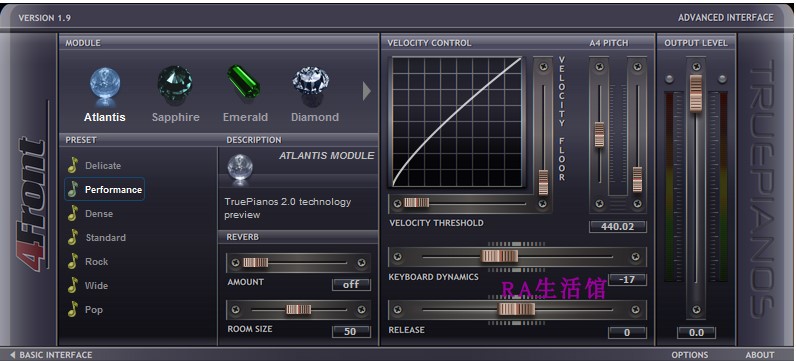Click the A4 pitch value field 440.02
The image size is (796, 361).
pyautogui.click(x=618, y=226)
